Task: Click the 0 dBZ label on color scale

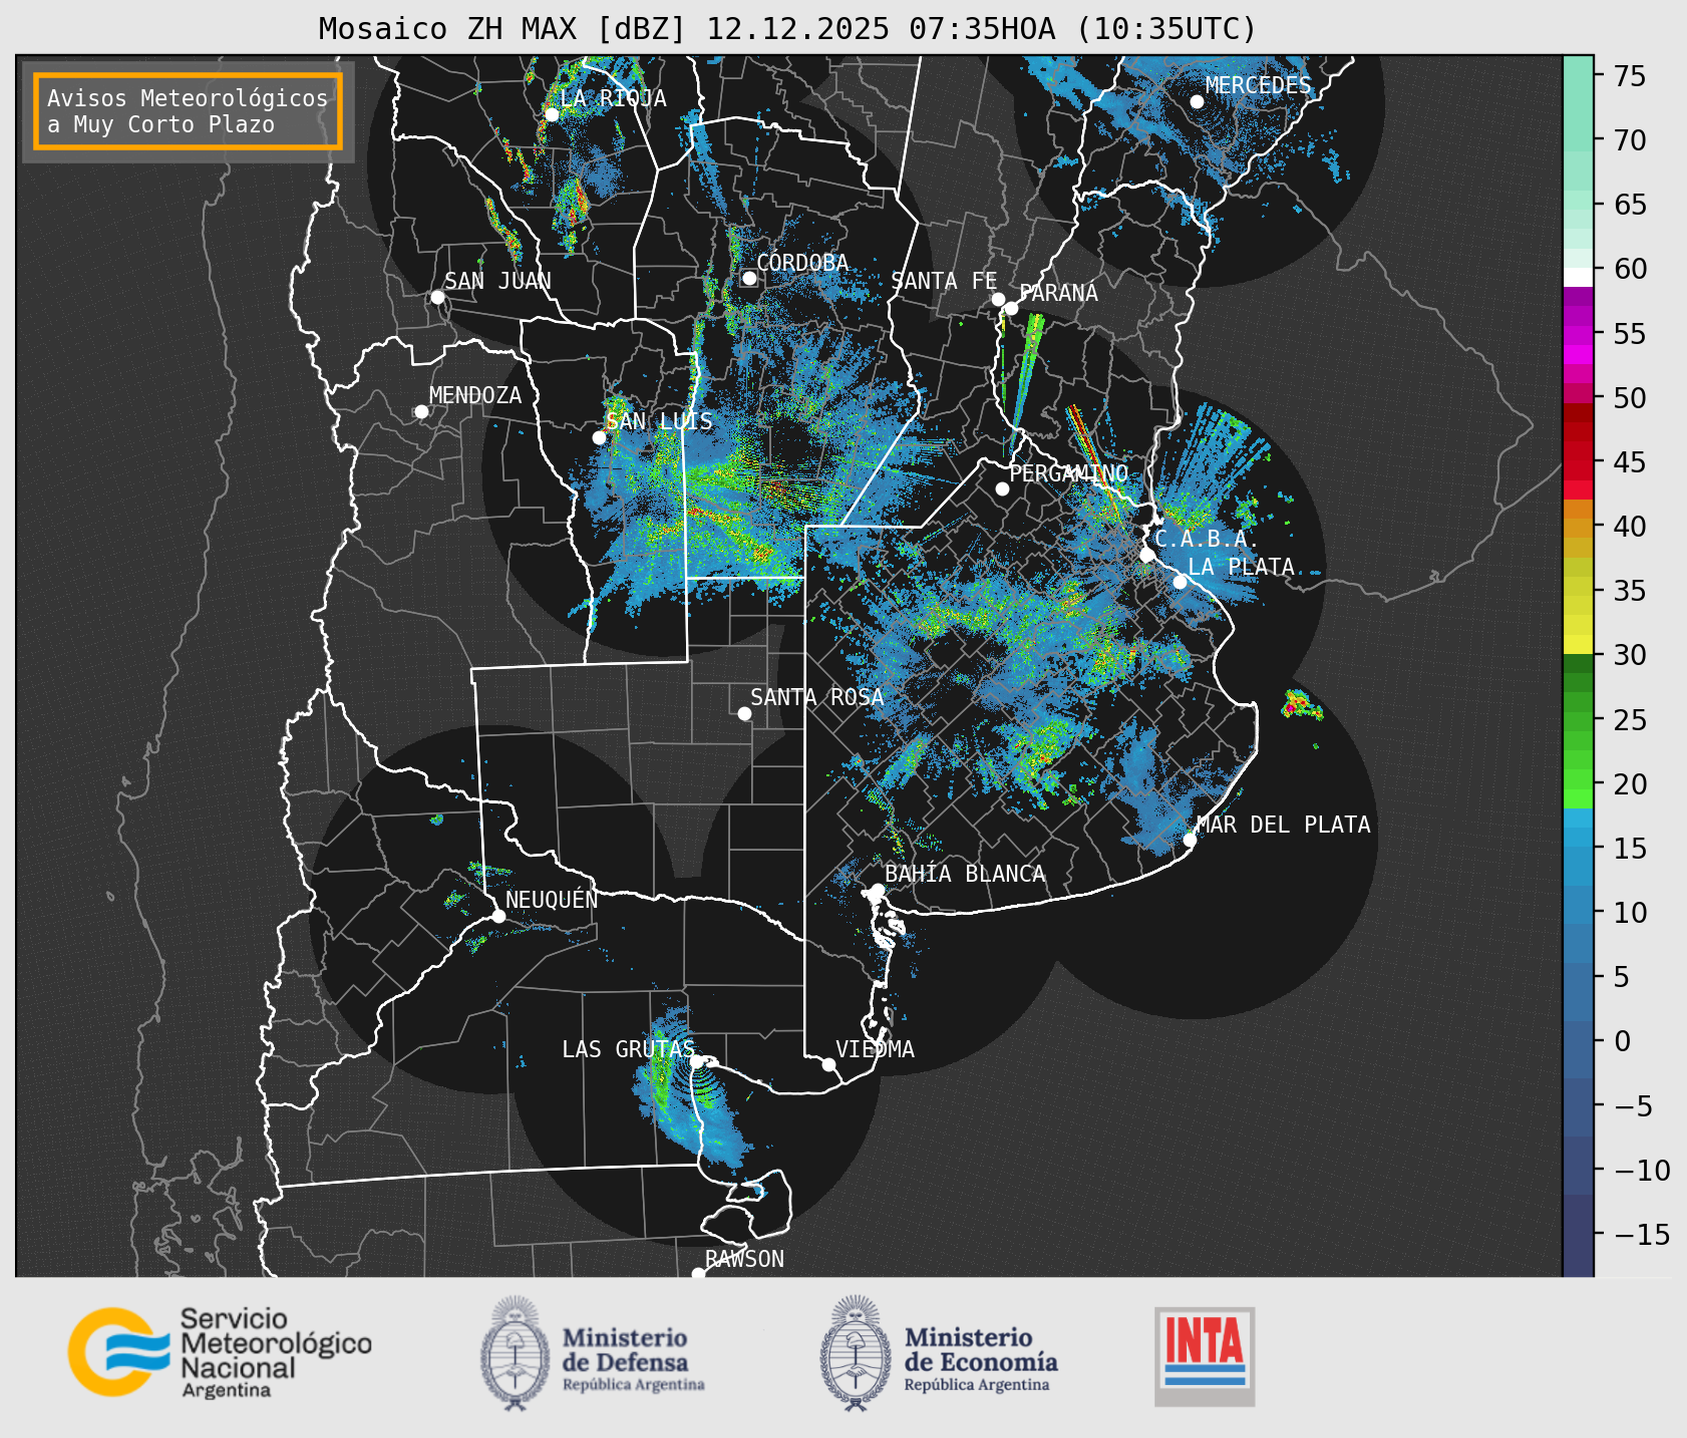Action: (1621, 1041)
